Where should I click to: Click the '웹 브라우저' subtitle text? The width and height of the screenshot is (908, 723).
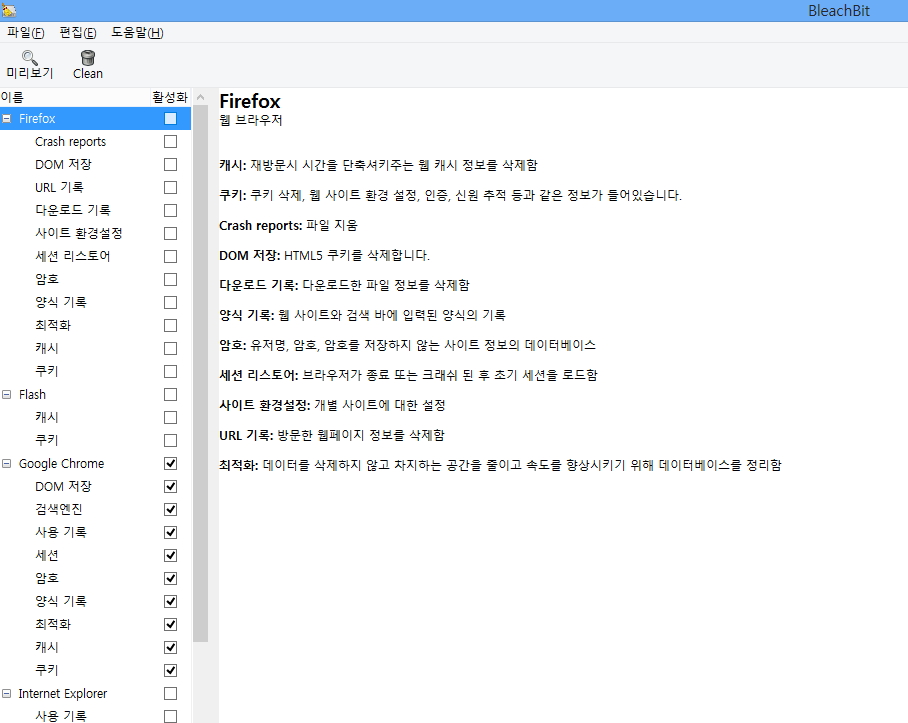[x=251, y=120]
